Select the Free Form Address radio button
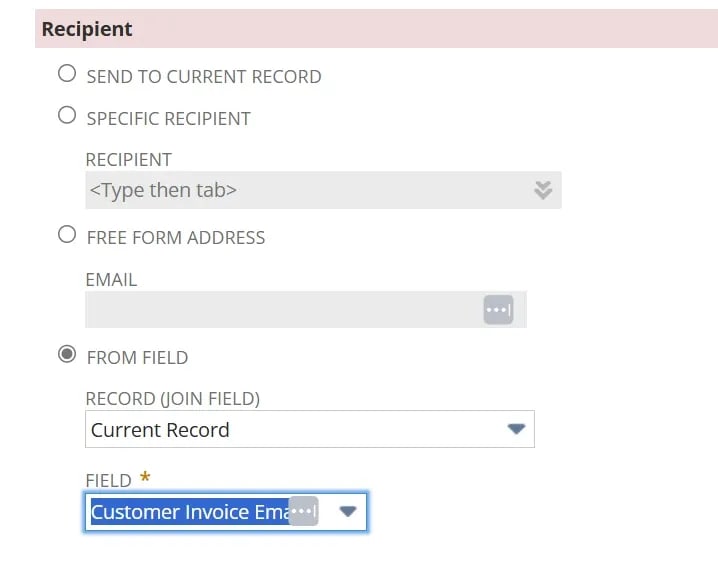Viewport: 718px width, 568px height. (x=67, y=235)
